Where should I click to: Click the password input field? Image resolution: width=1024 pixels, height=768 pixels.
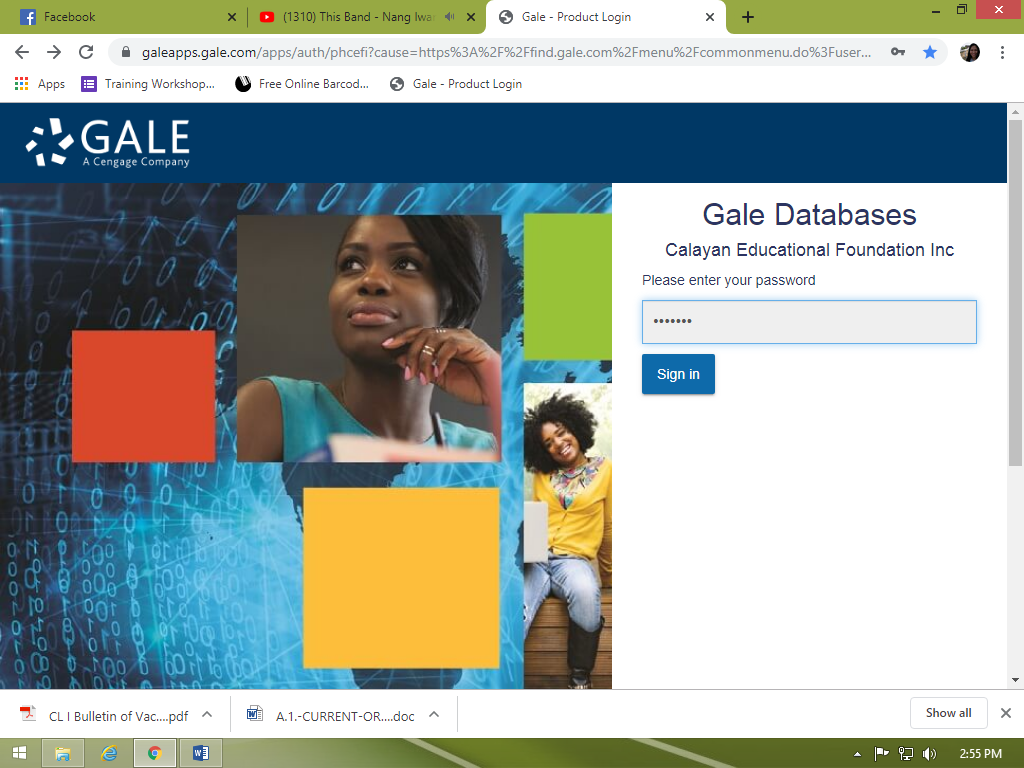pyautogui.click(x=808, y=322)
